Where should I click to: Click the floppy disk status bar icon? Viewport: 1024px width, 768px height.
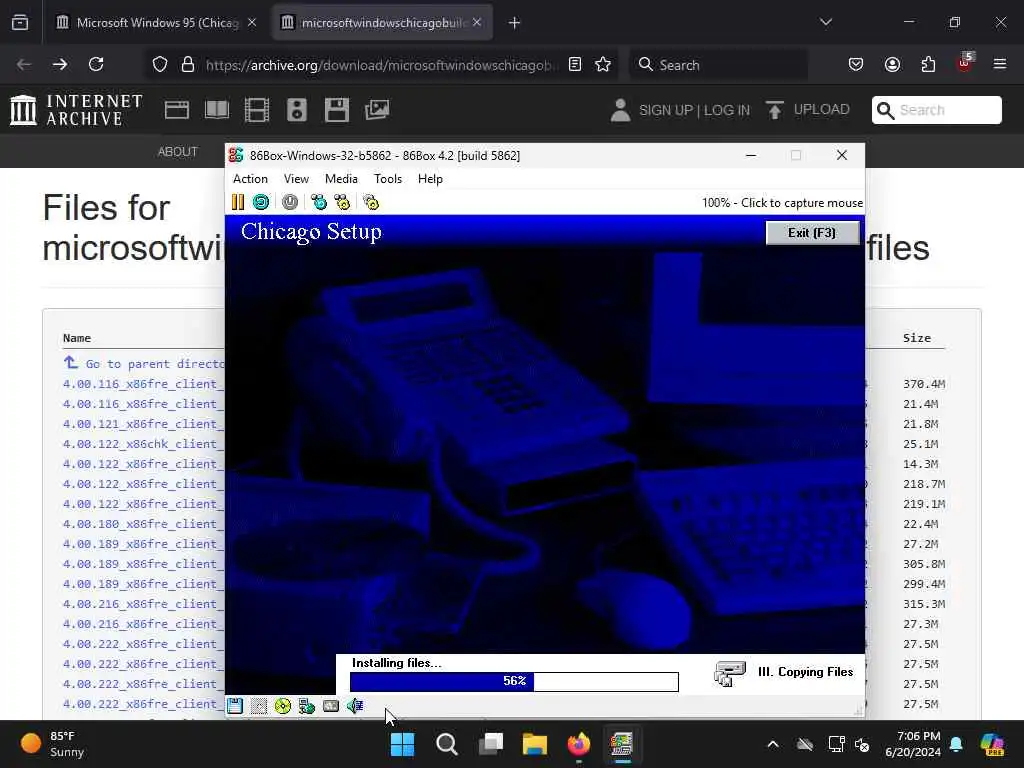pyautogui.click(x=235, y=705)
